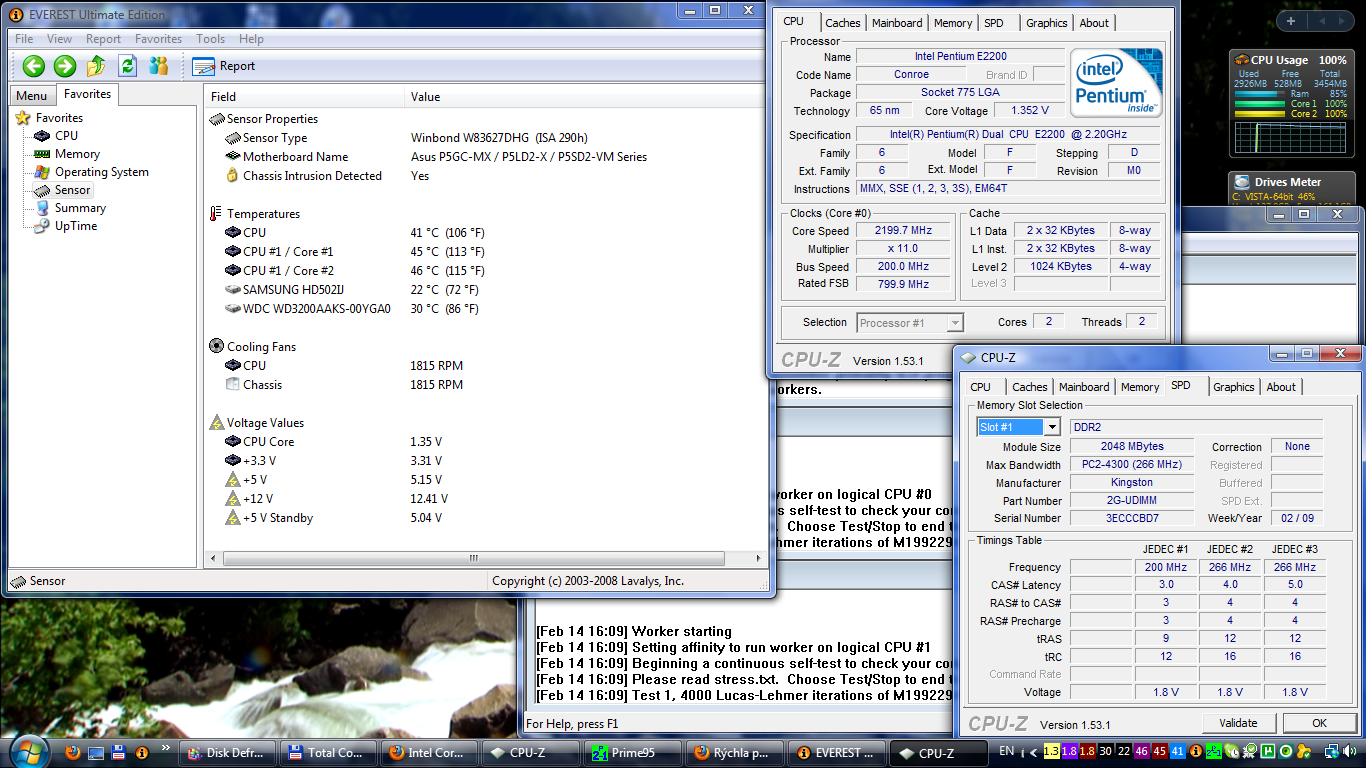Open the Graphics tab in lower CPU-Z window
1372x768 pixels.
pos(1233,387)
